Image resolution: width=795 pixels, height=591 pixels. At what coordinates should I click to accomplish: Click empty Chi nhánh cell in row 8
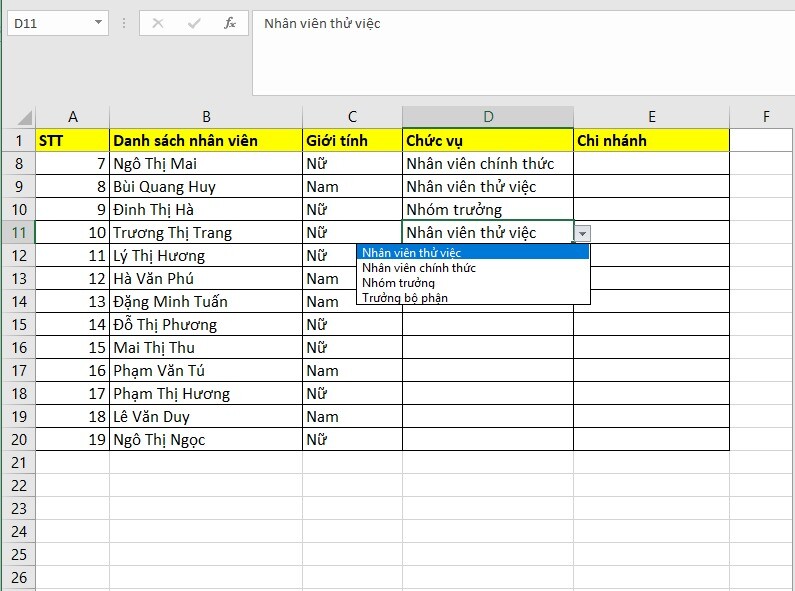(x=652, y=164)
